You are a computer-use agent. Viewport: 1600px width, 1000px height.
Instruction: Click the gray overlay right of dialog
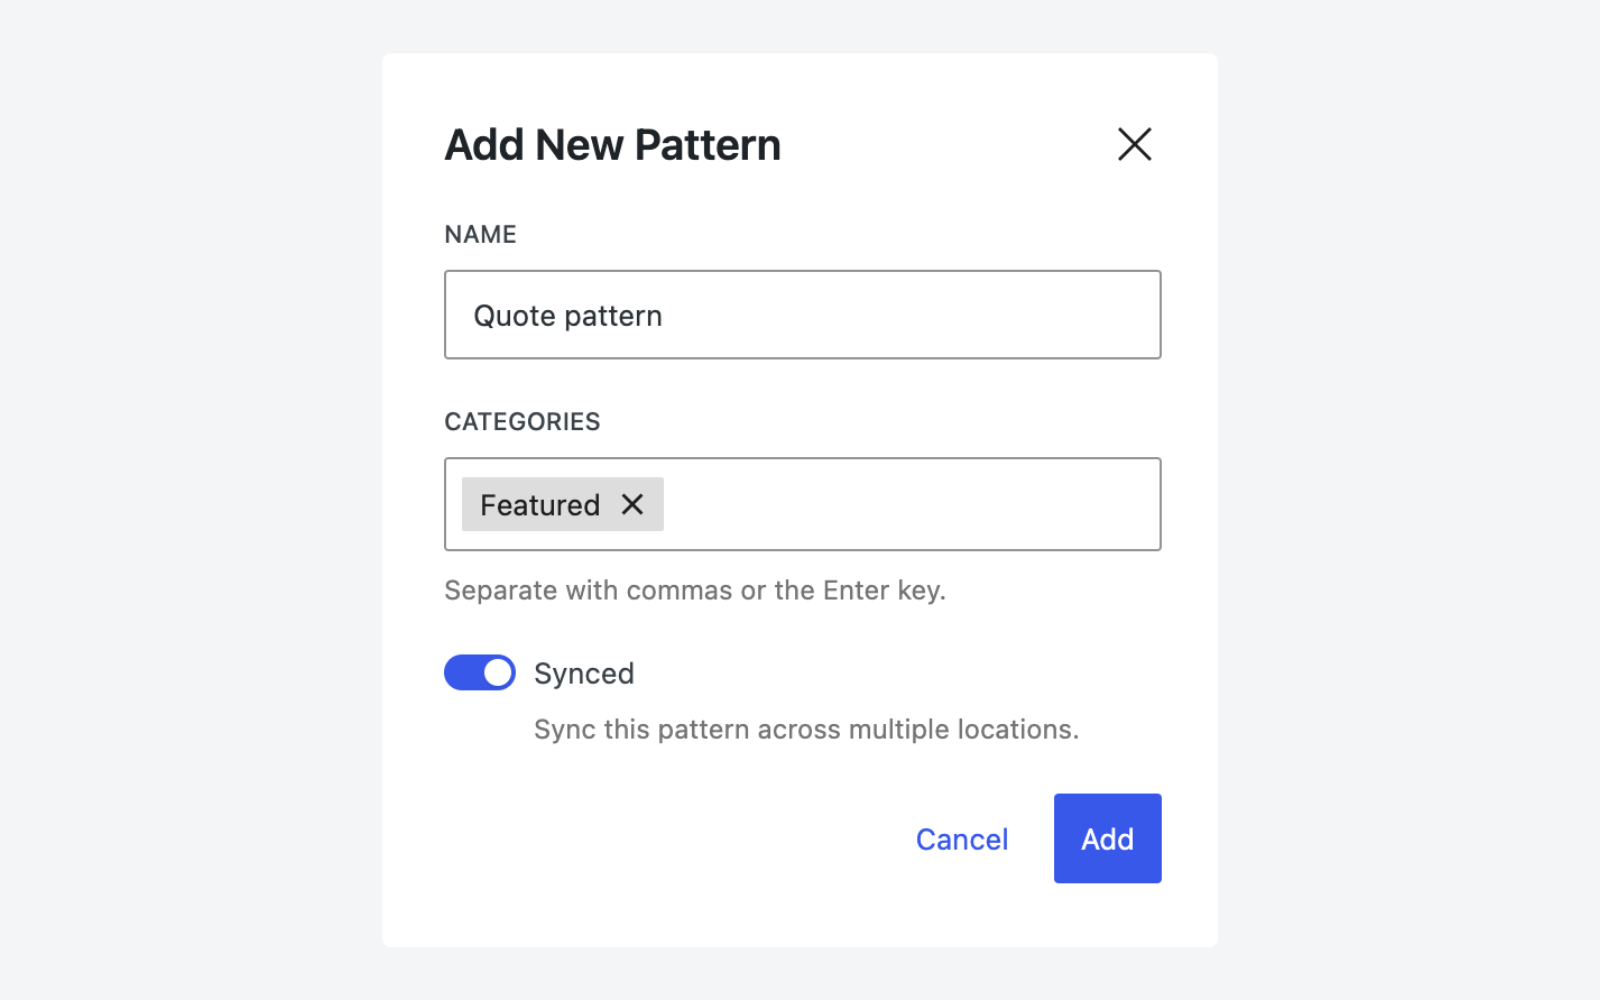(1410, 500)
